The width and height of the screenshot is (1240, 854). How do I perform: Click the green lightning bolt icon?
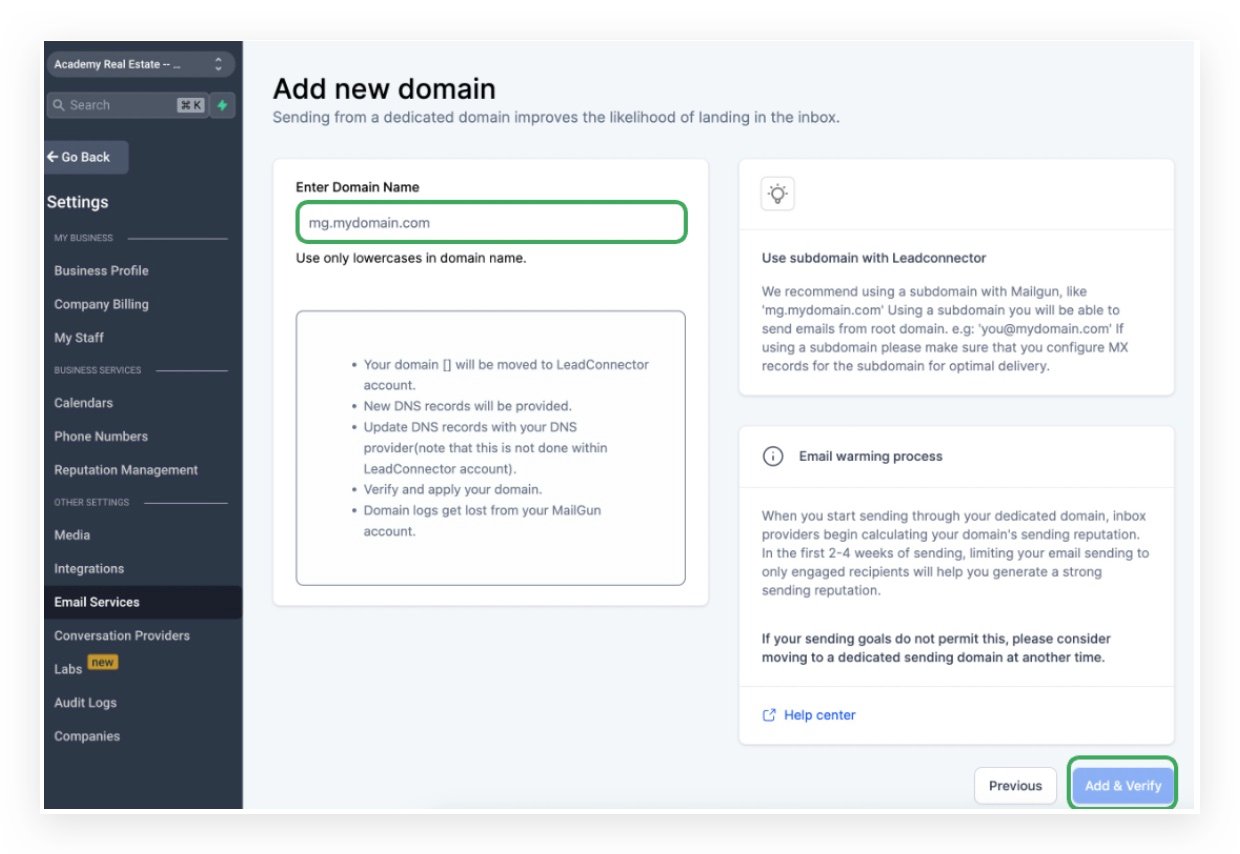(x=222, y=105)
